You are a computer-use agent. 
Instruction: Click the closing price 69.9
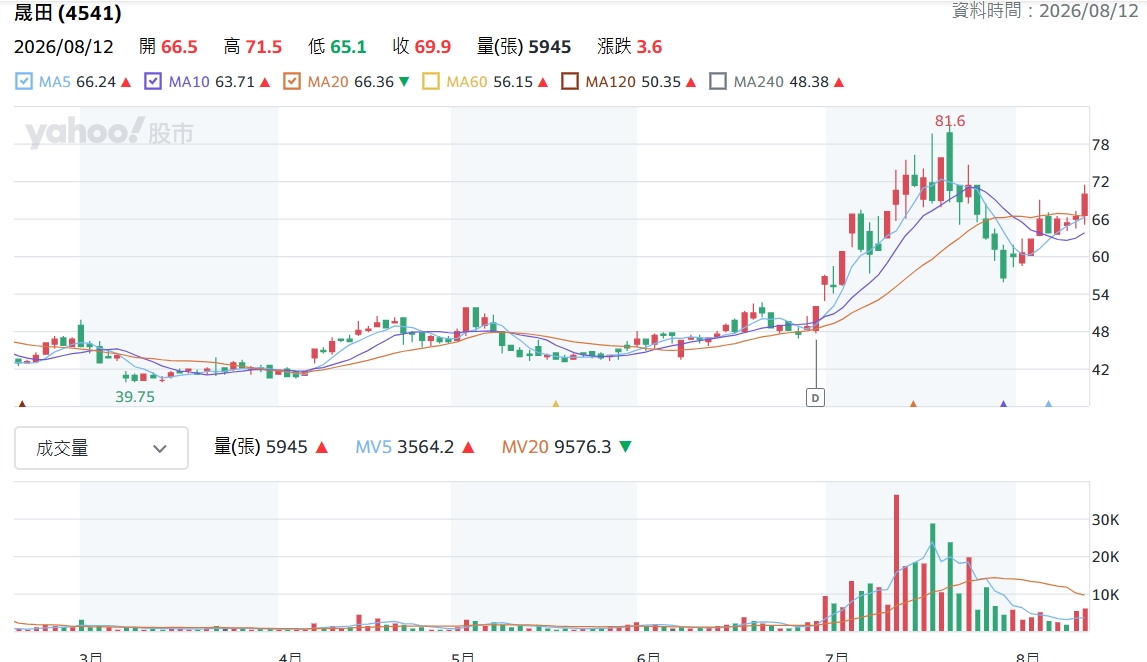tap(433, 47)
